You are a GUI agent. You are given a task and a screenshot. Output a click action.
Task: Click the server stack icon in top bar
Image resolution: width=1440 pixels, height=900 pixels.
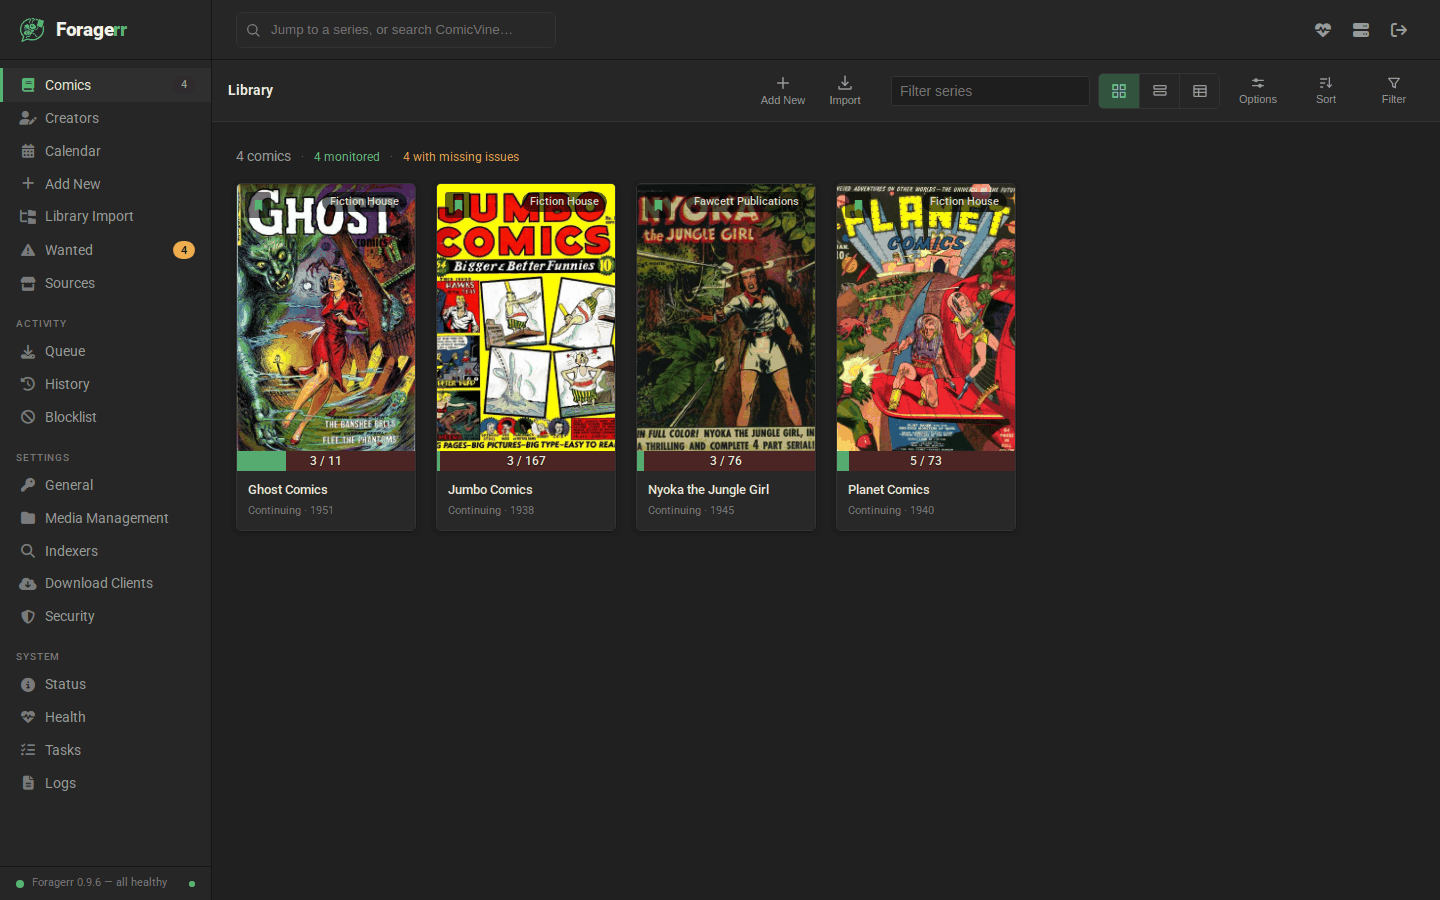(1361, 30)
